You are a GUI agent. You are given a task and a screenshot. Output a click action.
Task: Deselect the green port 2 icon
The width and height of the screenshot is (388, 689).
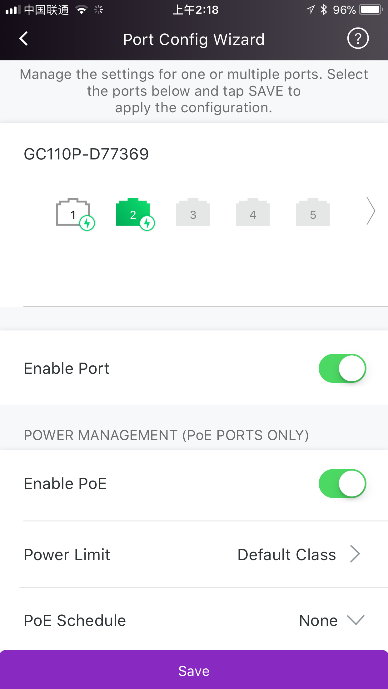133,213
